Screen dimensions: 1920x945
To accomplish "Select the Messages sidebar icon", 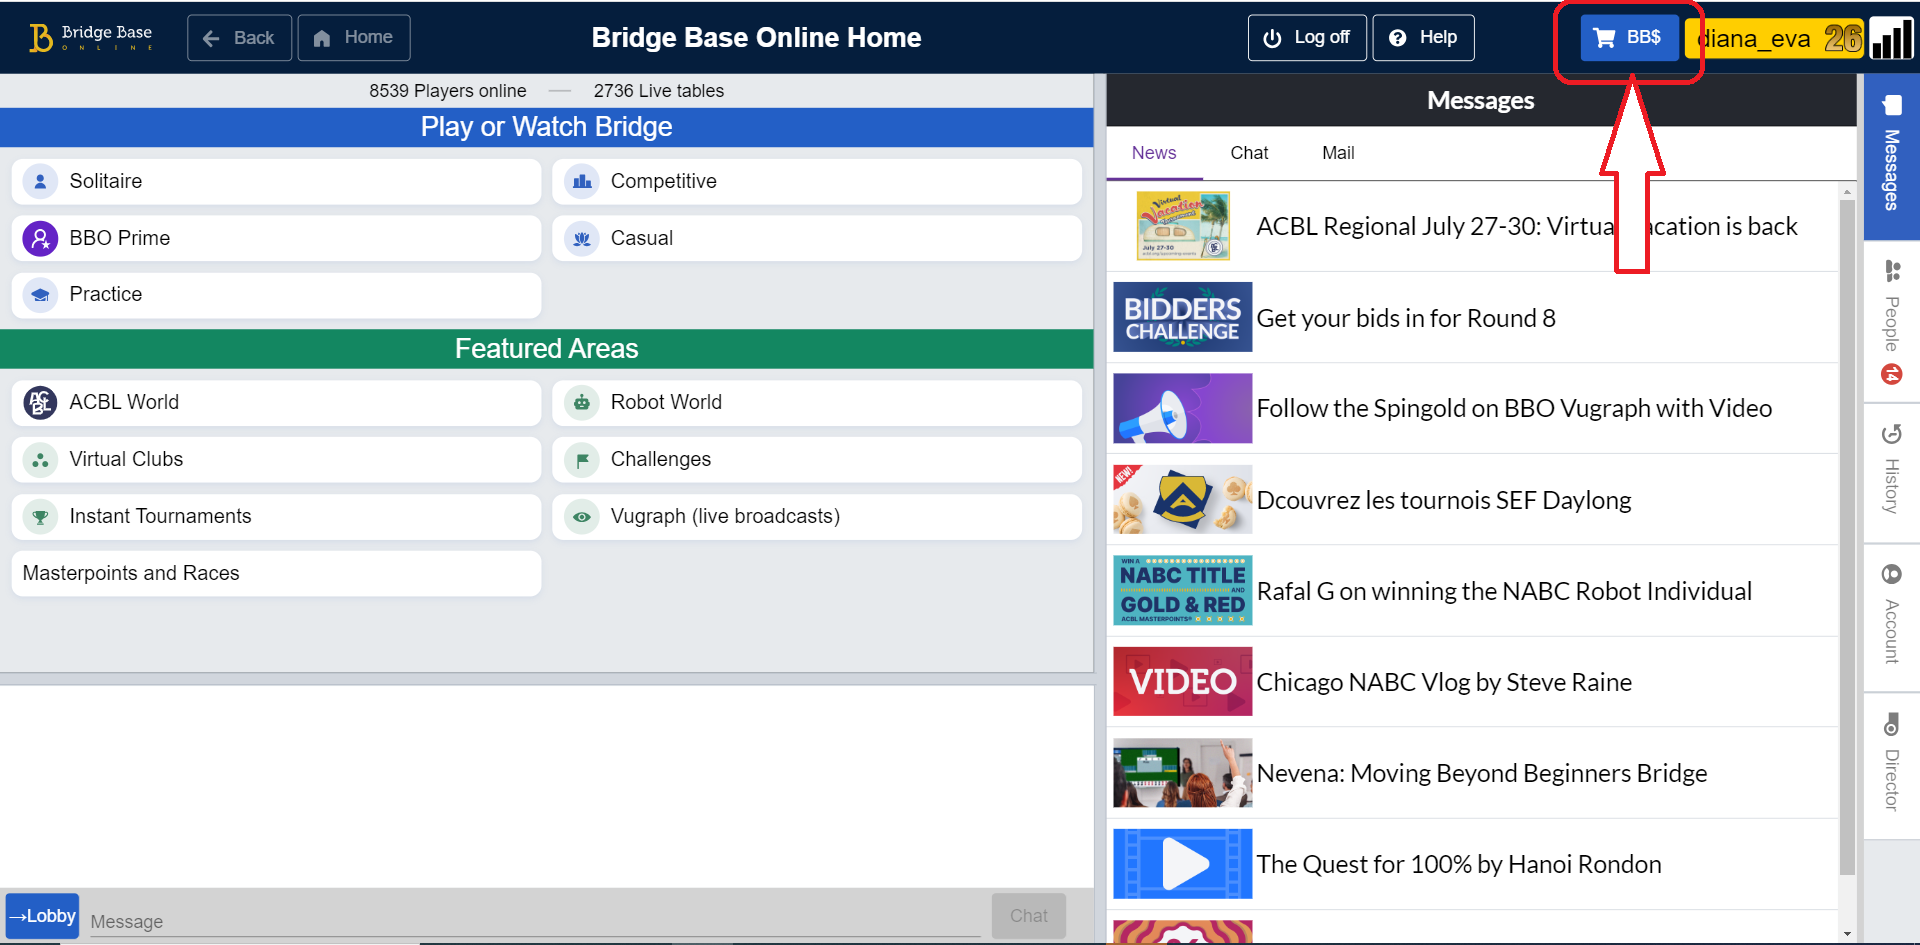I will [x=1890, y=105].
